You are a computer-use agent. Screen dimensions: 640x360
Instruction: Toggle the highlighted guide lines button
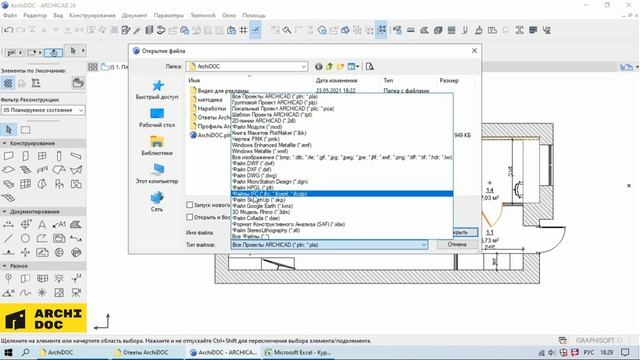click(x=256, y=30)
